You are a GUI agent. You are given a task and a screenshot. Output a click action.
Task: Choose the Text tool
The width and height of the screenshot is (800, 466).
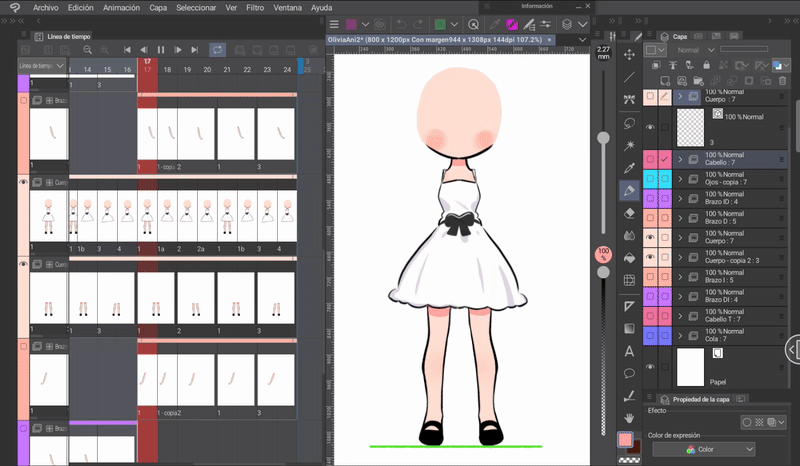click(x=629, y=351)
